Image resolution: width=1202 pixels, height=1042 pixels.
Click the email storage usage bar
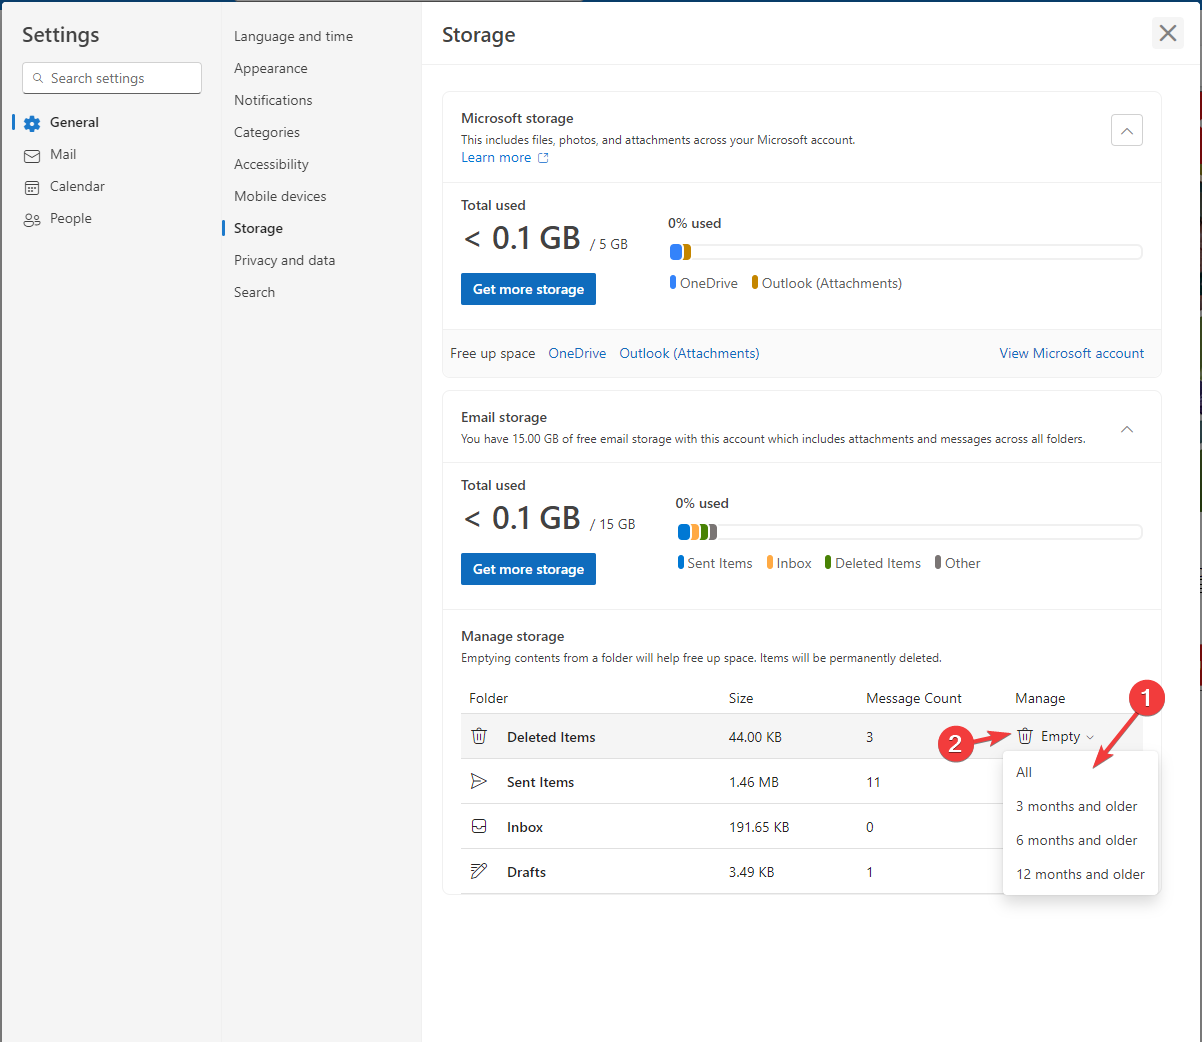tap(908, 531)
